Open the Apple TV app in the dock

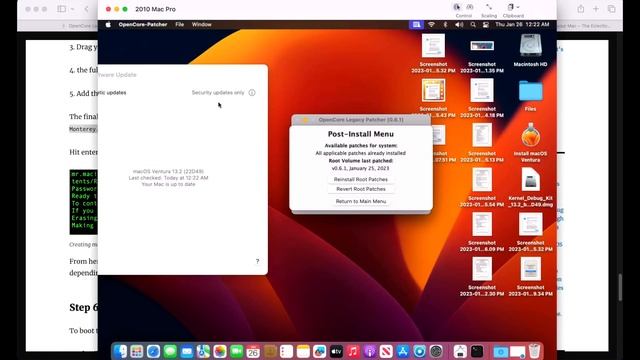(336, 351)
